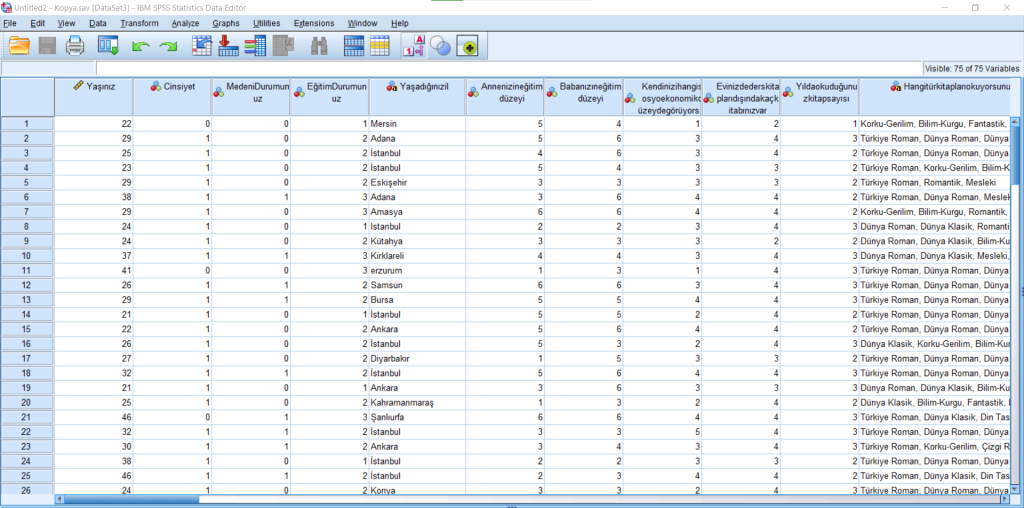Click the green Redo arrow
Image resolution: width=1024 pixels, height=508 pixels.
pos(168,46)
